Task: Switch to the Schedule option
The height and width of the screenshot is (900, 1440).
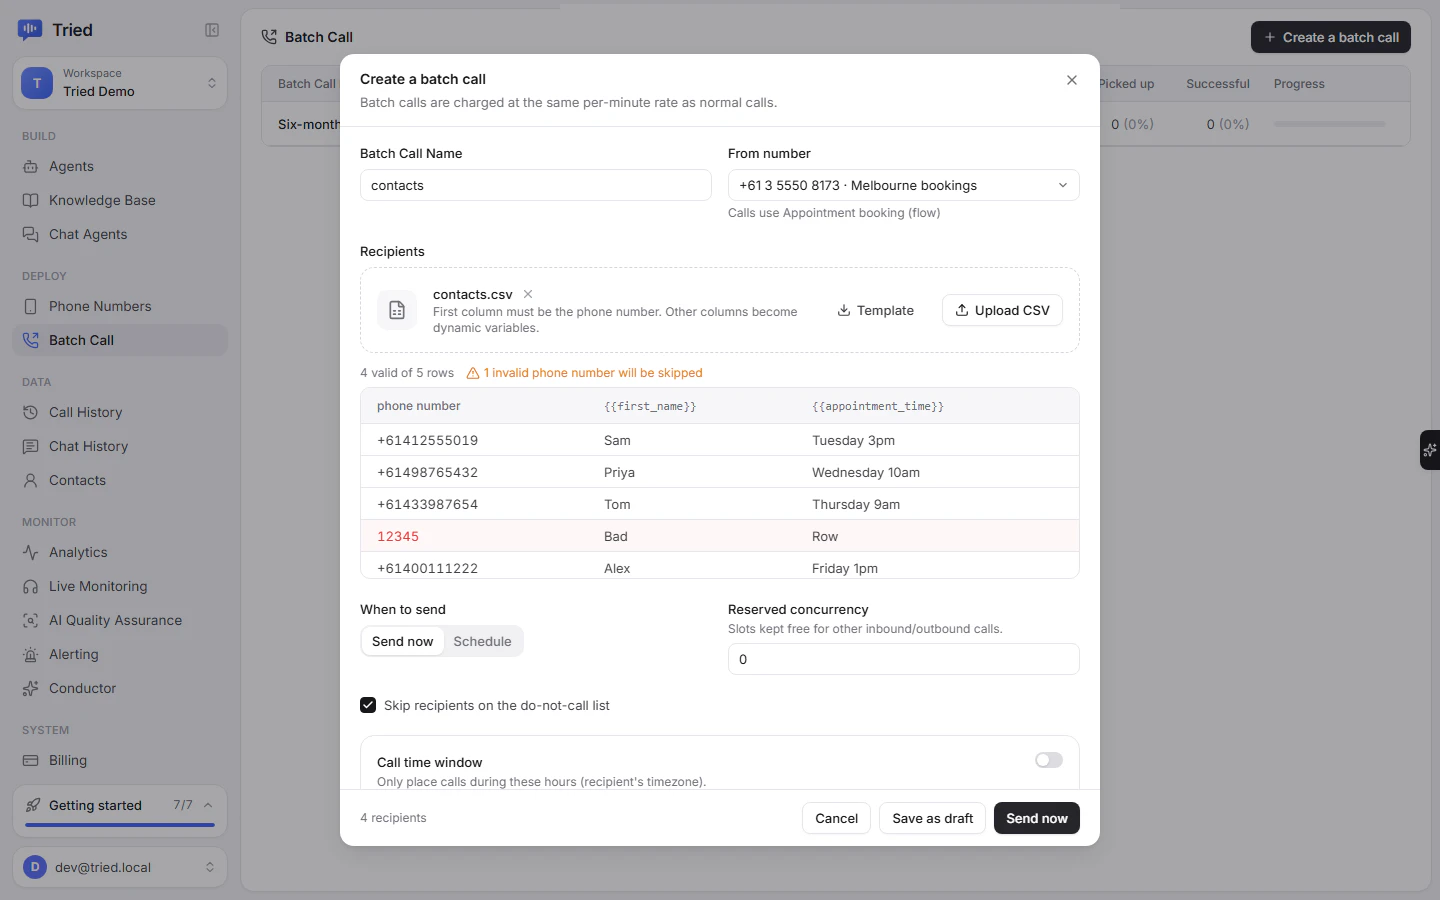Action: coord(482,642)
